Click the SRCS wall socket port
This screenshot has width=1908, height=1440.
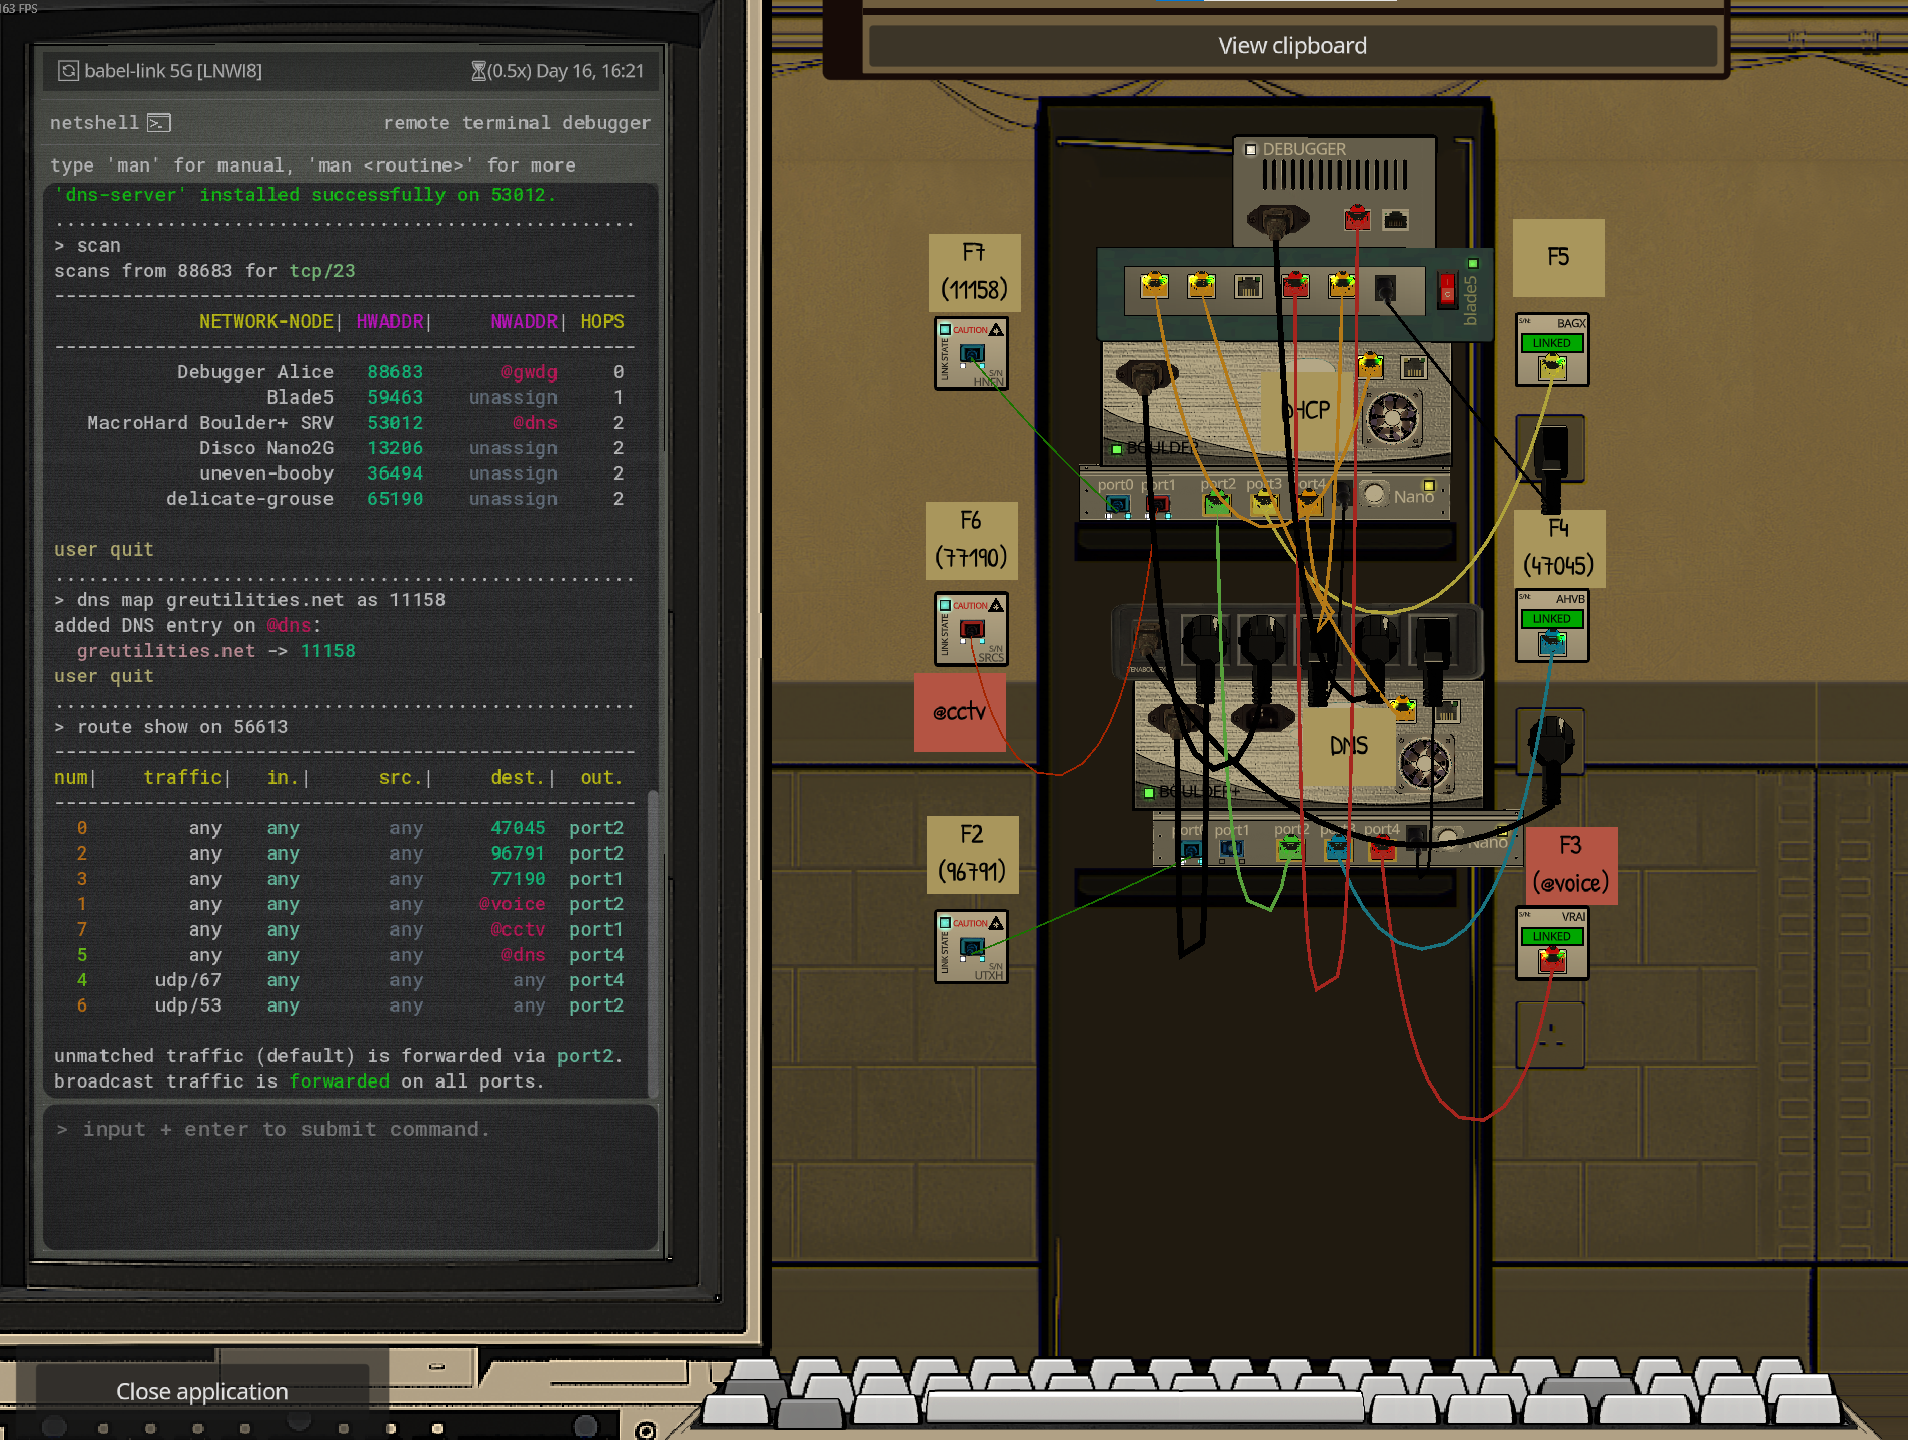tap(972, 630)
